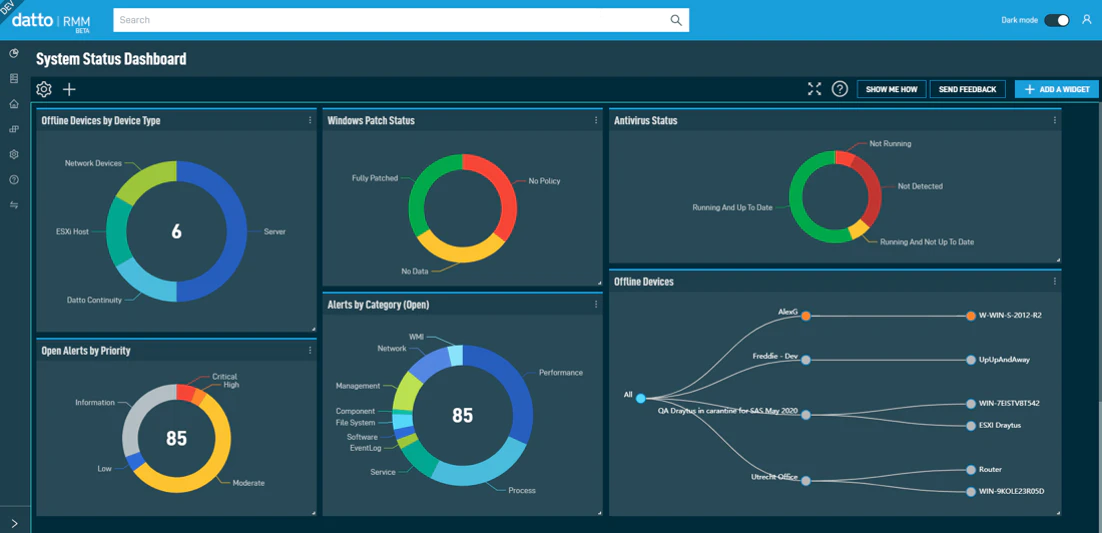Viewport: 1102px width, 533px height.
Task: Open the devices icon in the sidebar
Action: click(14, 129)
